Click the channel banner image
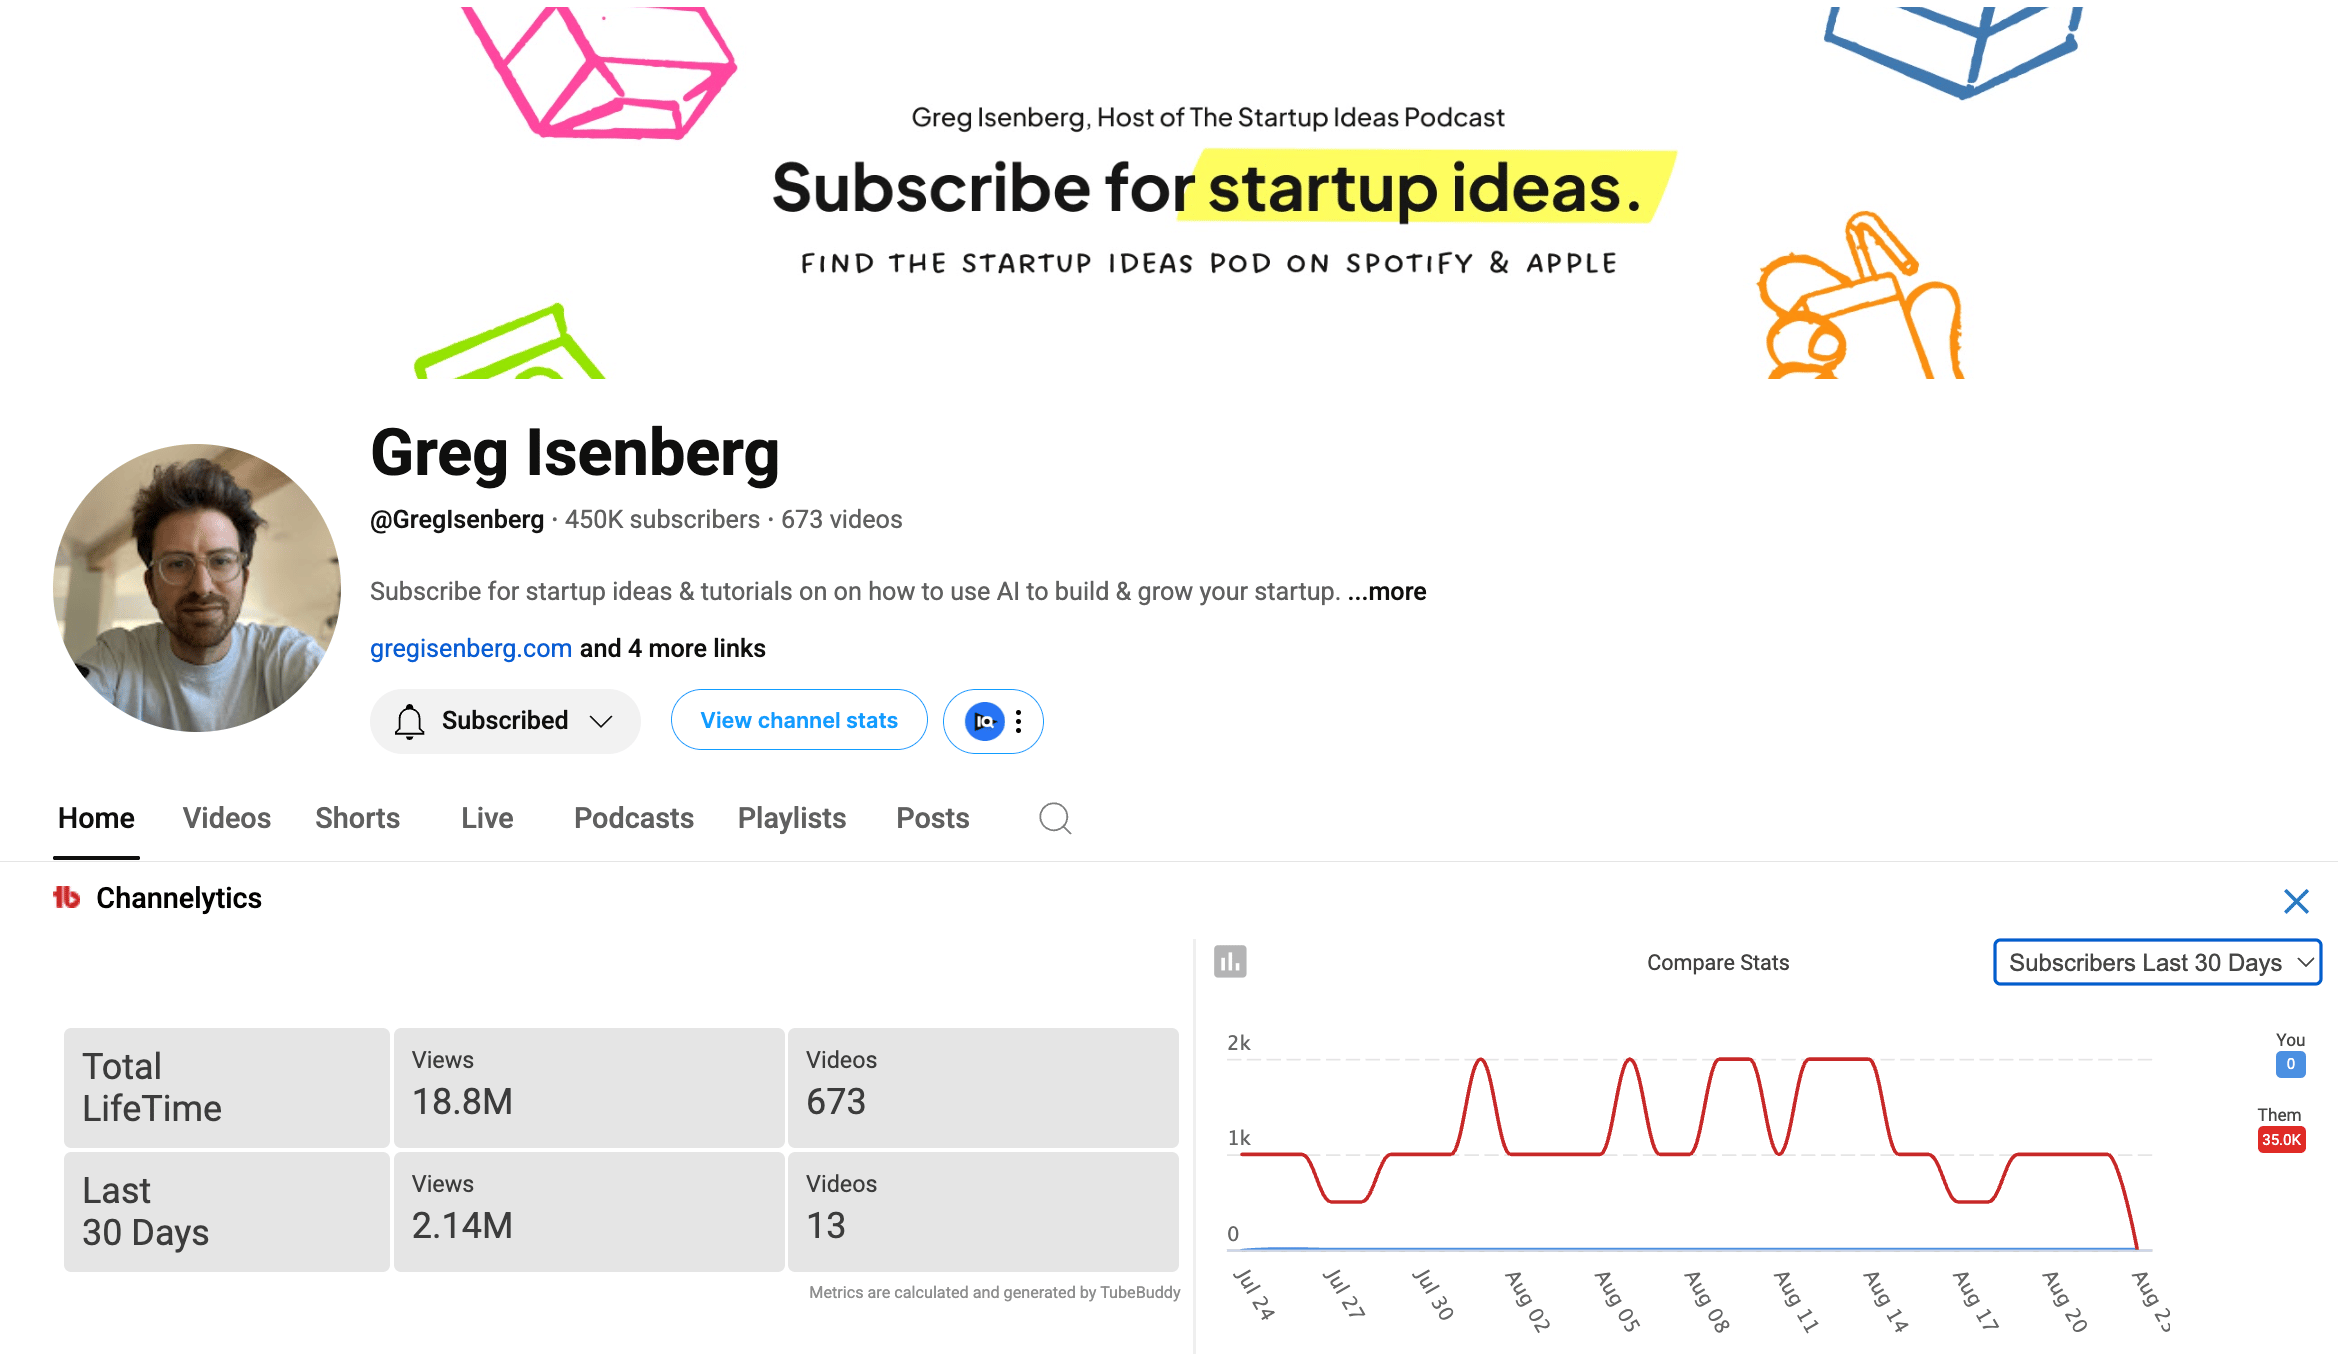The width and height of the screenshot is (2338, 1354). [x=1169, y=192]
